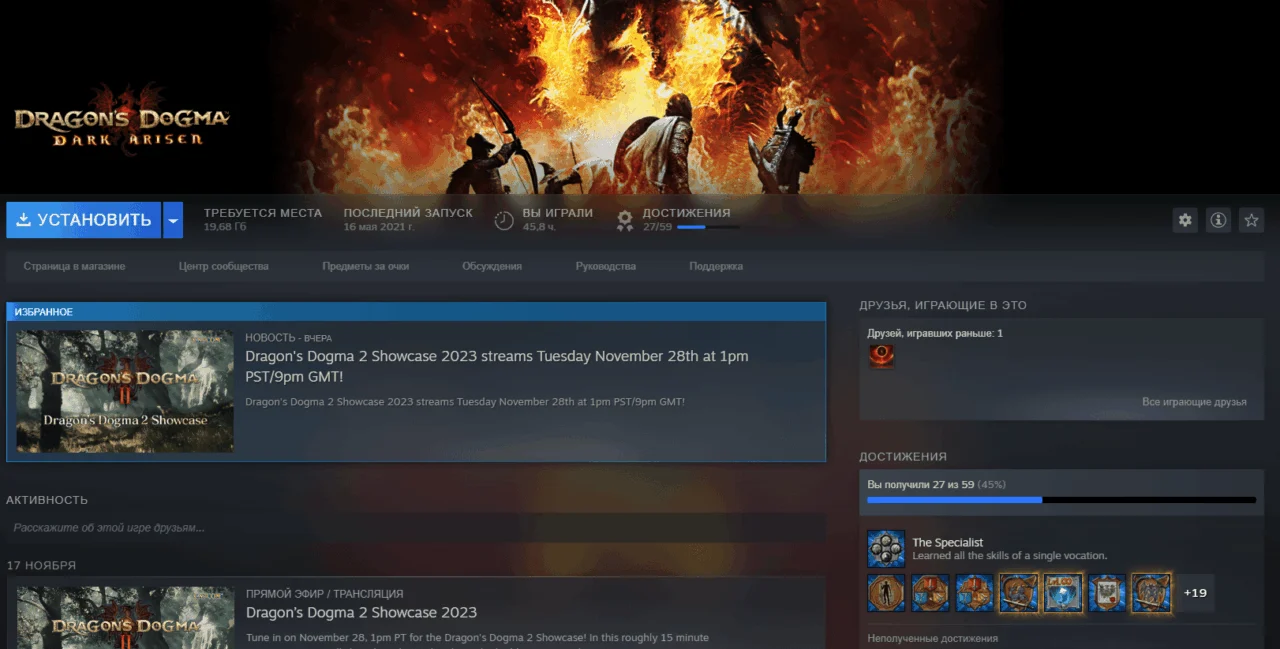The image size is (1280, 649).
Task: Open friend's avatar in friends panel
Action: [882, 355]
